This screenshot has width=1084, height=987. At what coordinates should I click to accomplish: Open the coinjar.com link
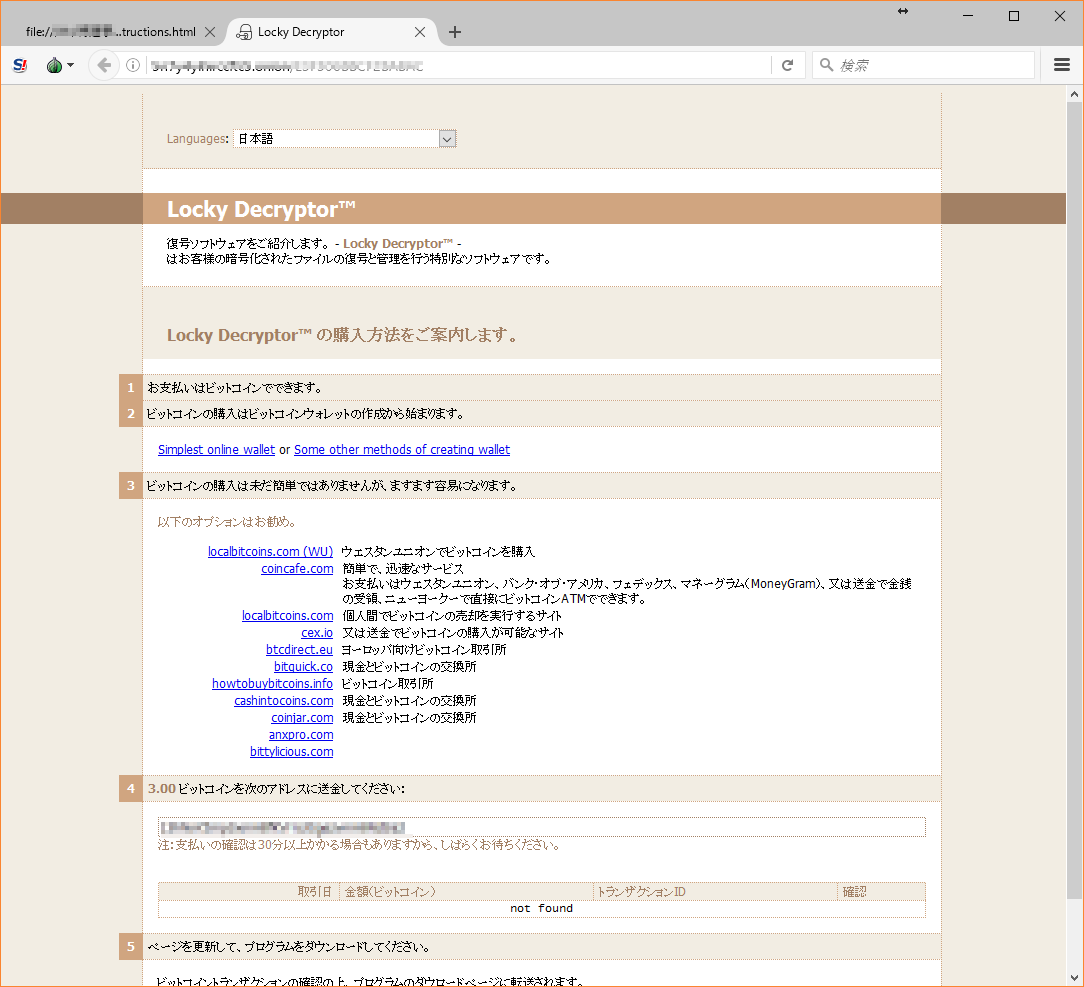point(302,717)
